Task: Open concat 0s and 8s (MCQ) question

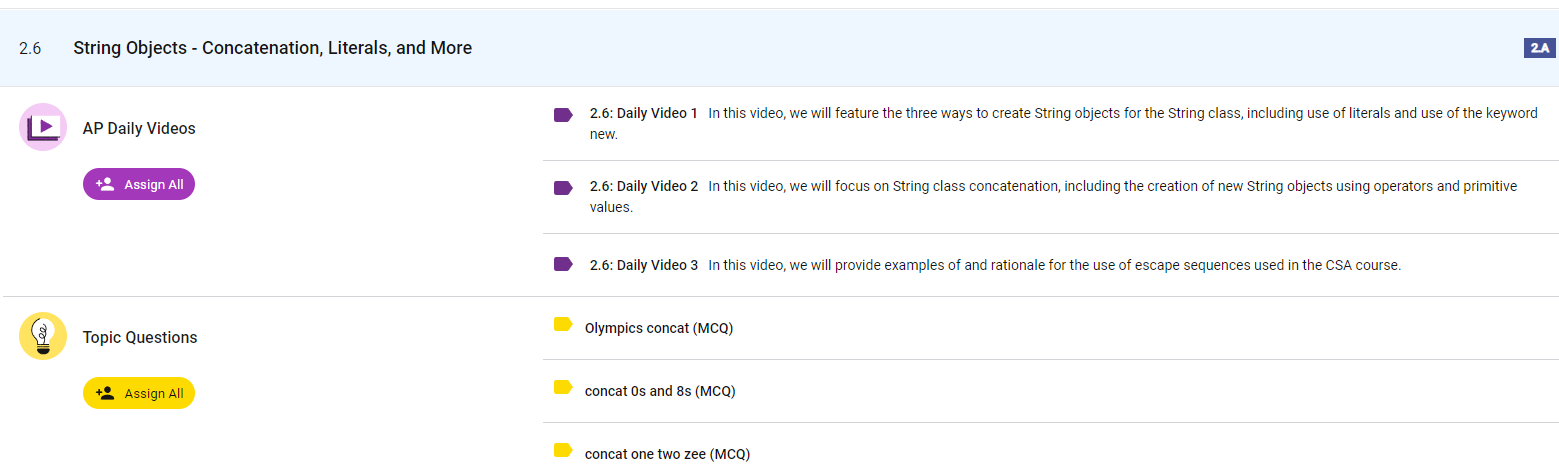Action: tap(660, 391)
